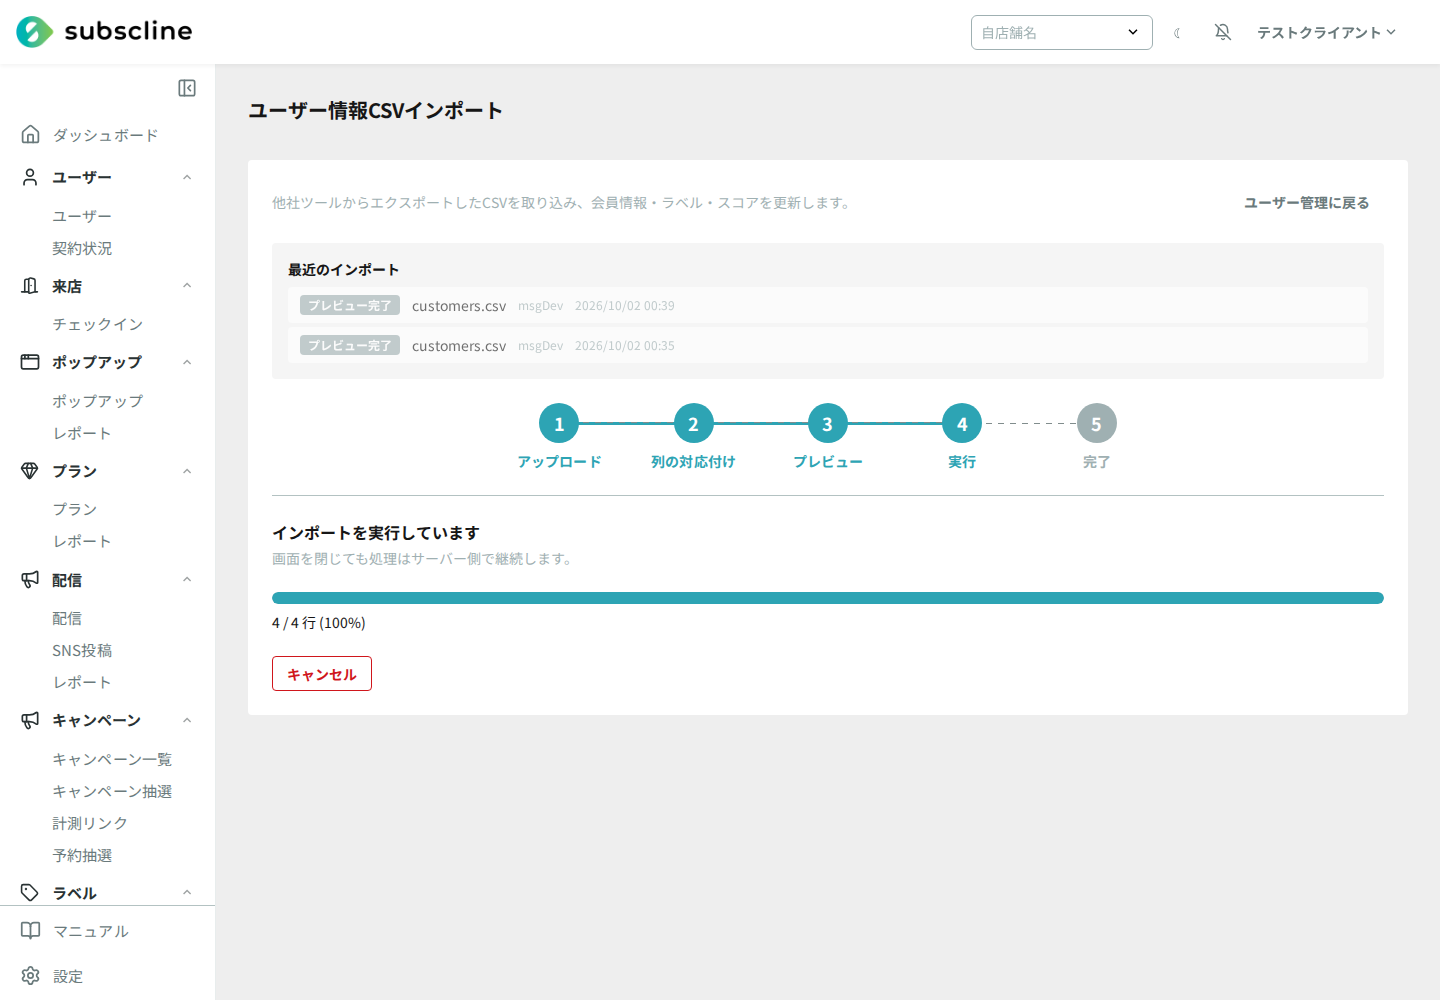
Task: Click step 5 完了 circle
Action: tap(1096, 424)
